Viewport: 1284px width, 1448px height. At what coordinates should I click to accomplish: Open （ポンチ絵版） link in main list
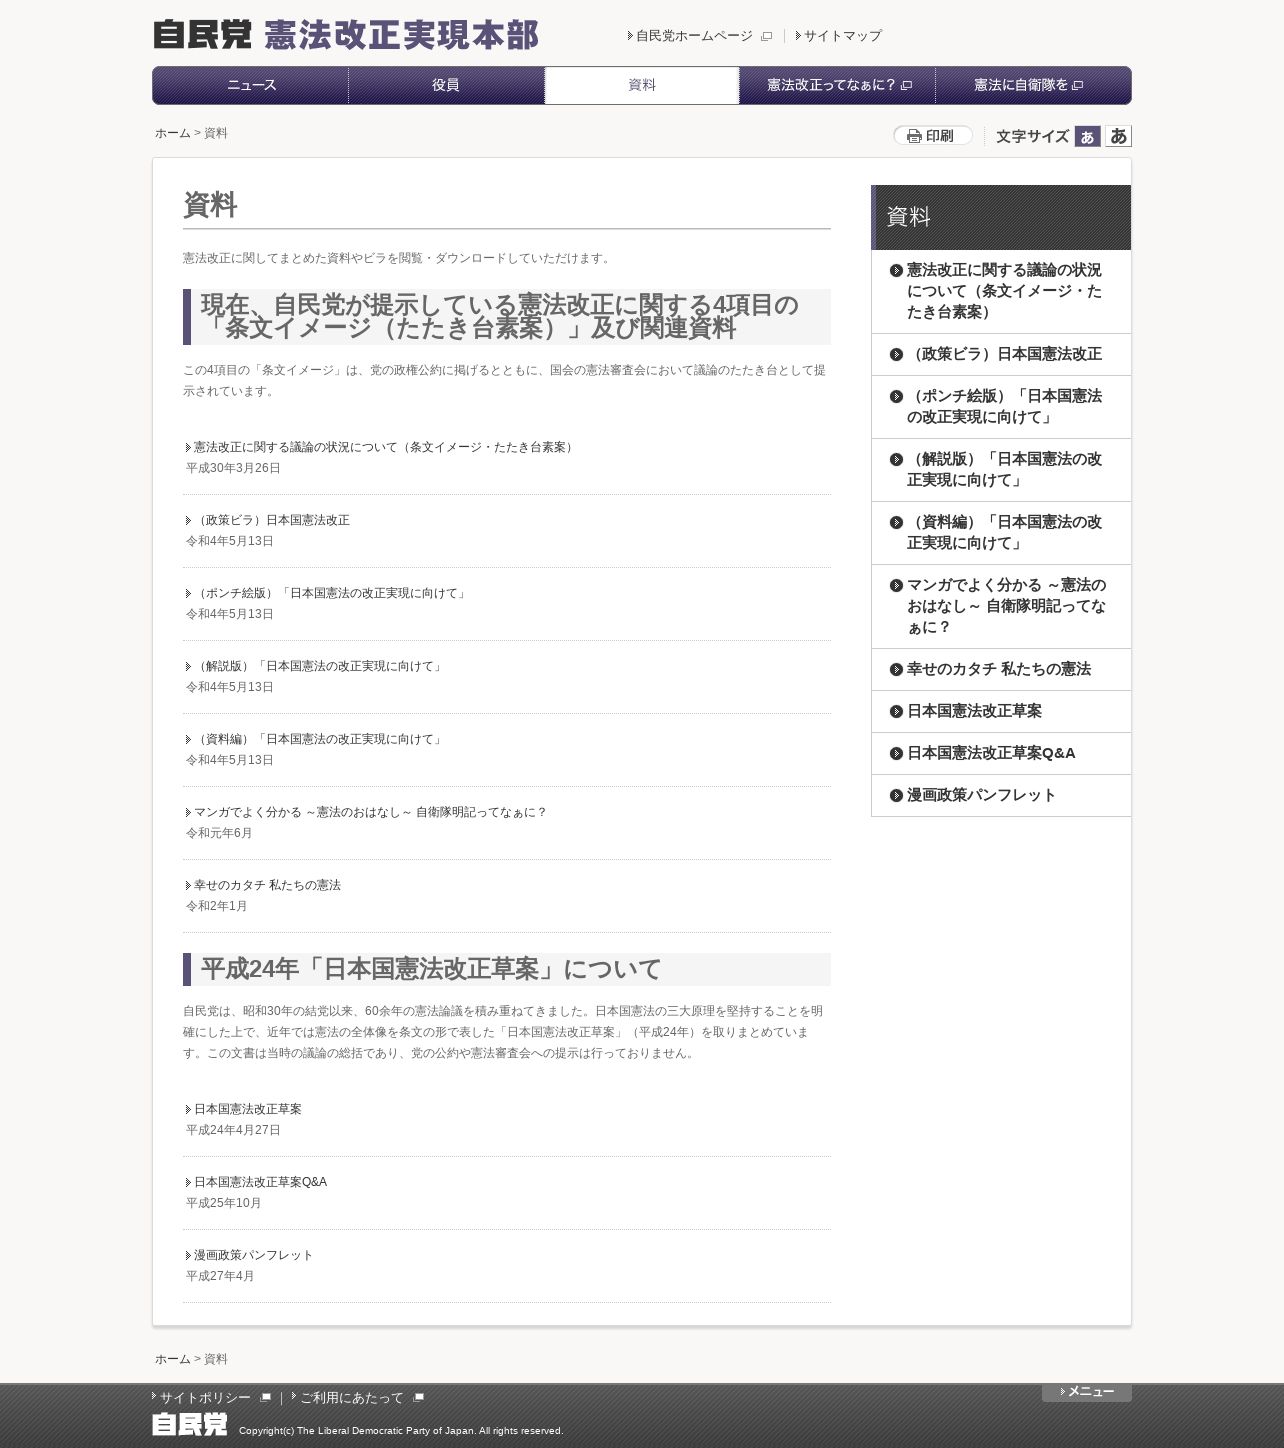tap(331, 593)
